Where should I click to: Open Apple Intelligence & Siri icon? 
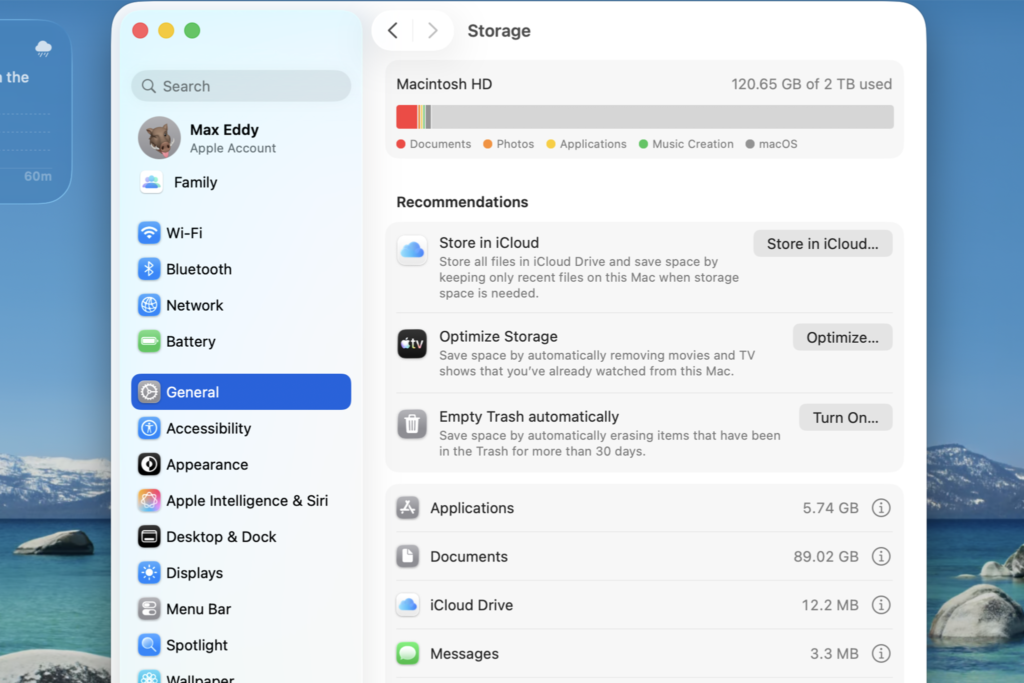coord(149,500)
